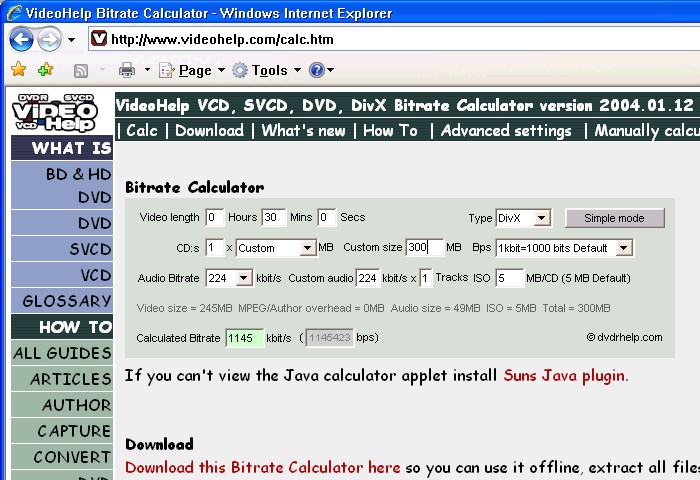Screen dimensions: 700x480
Task: Click the 'Total = 300MB' text
Action: click(576, 308)
